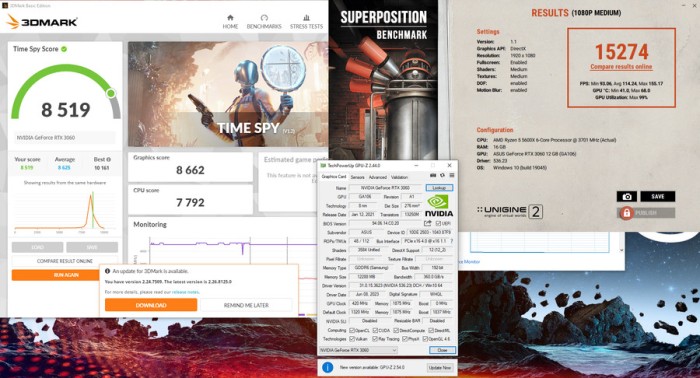Click the GPU-Z screenshot camera icon

(433, 175)
